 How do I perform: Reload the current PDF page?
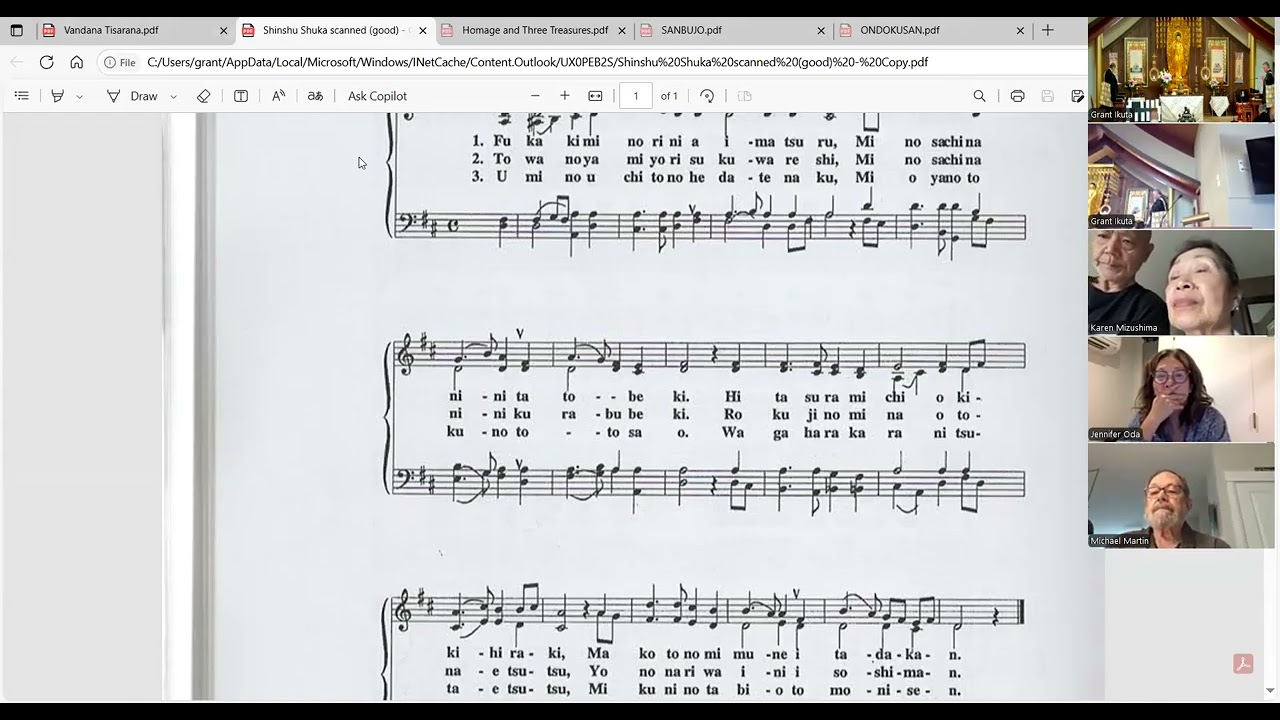tap(46, 62)
